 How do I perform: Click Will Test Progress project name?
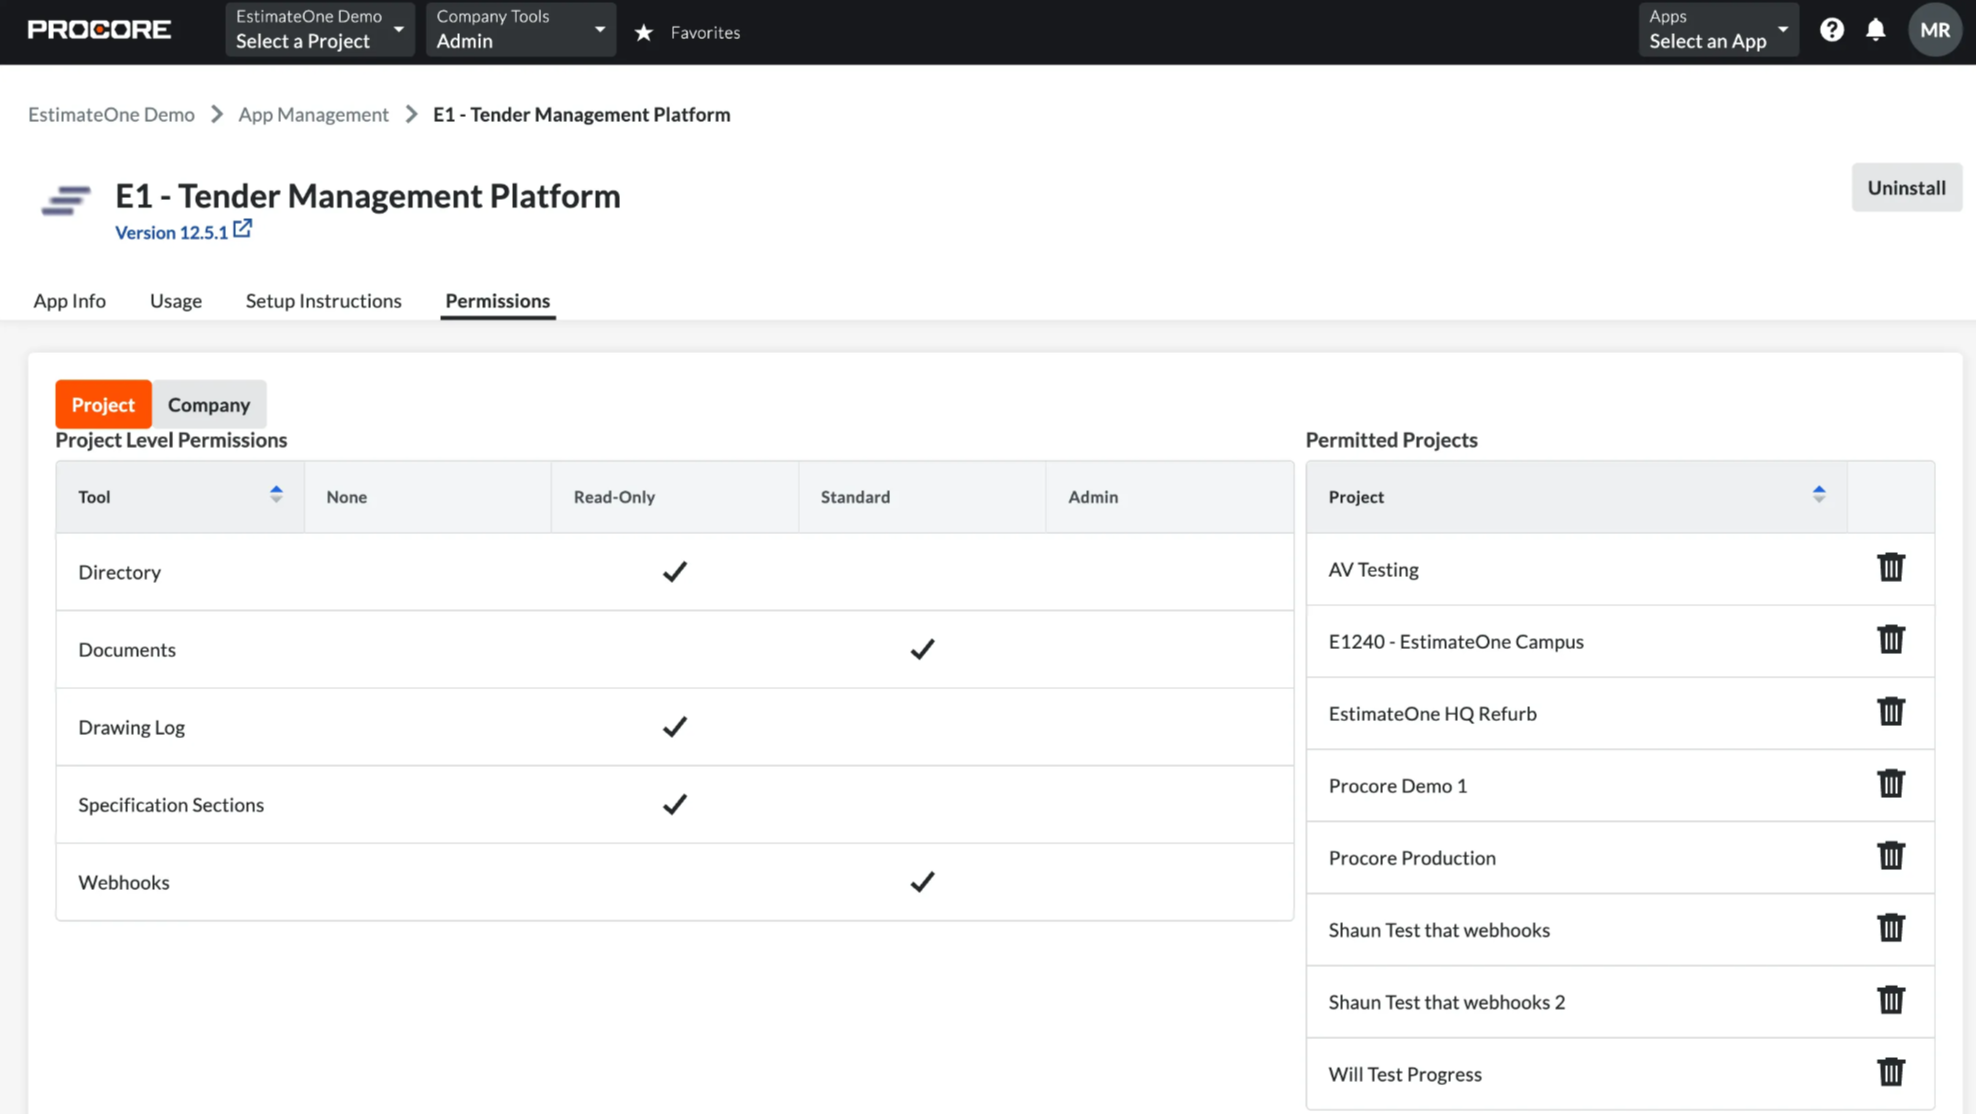coord(1404,1074)
